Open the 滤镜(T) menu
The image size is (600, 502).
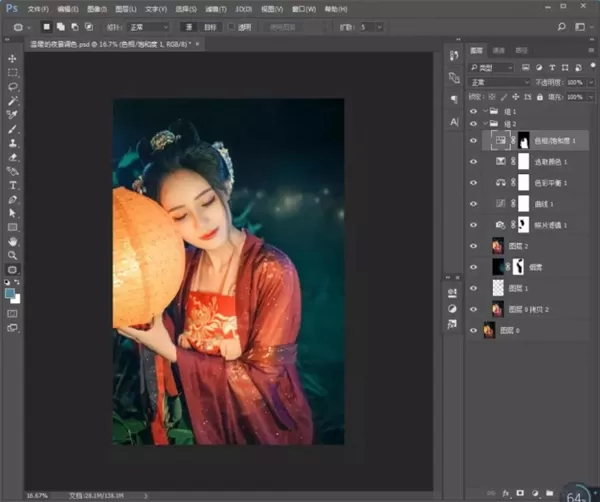(216, 9)
